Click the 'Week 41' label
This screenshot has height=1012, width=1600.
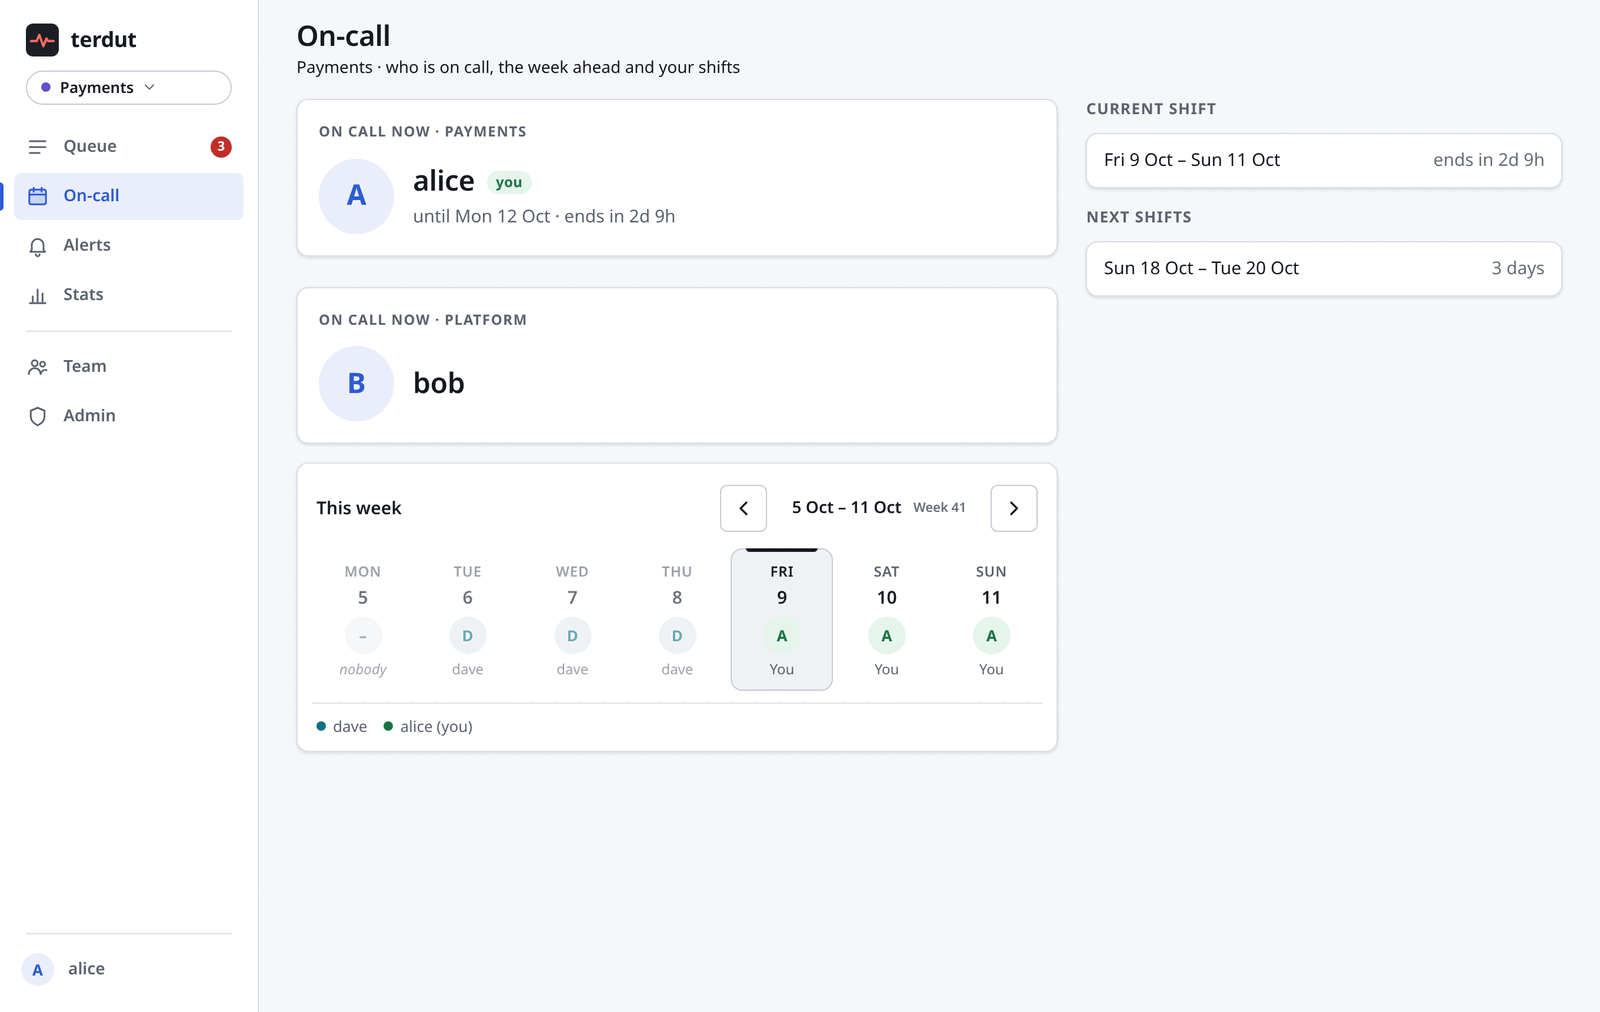(939, 507)
